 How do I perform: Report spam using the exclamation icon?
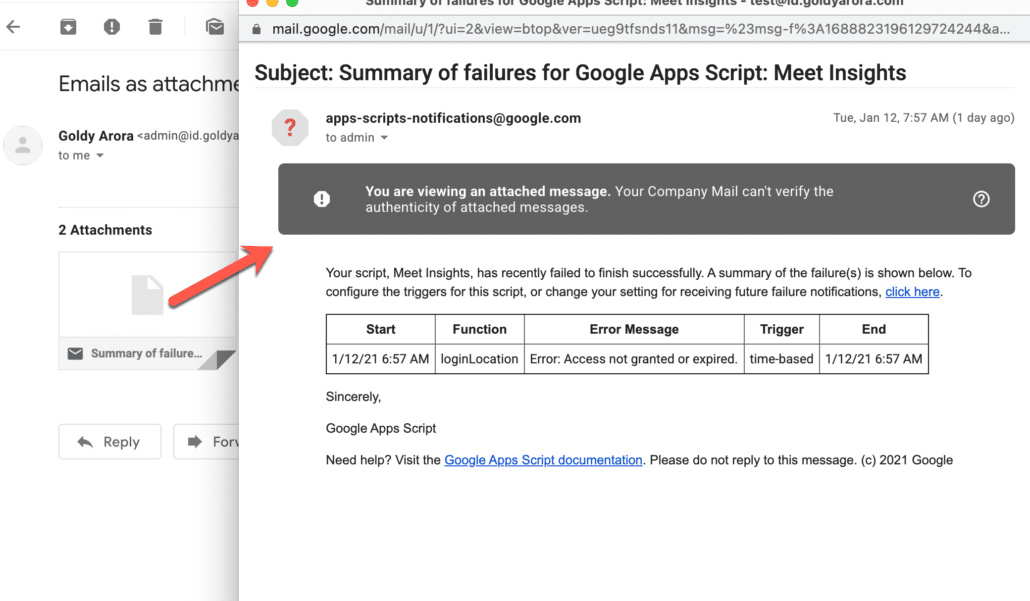pos(112,27)
